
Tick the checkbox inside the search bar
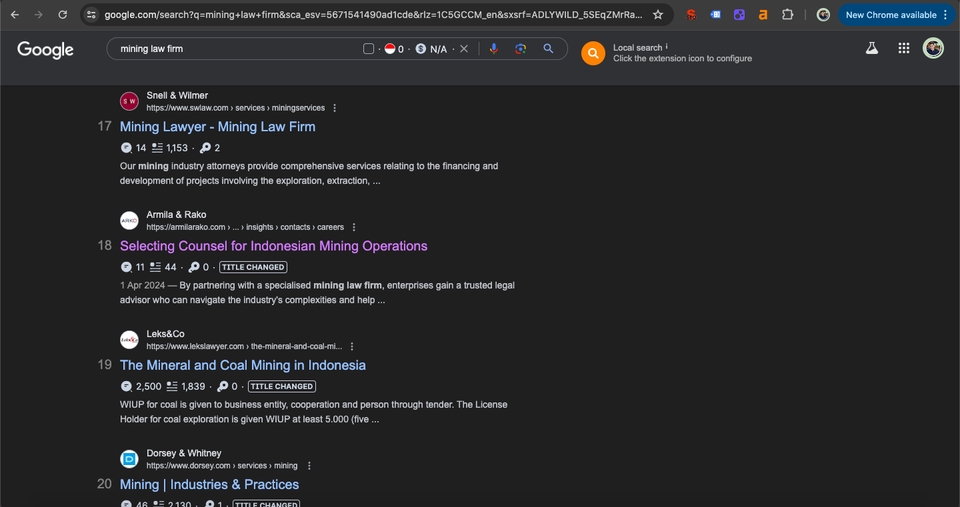pos(369,49)
